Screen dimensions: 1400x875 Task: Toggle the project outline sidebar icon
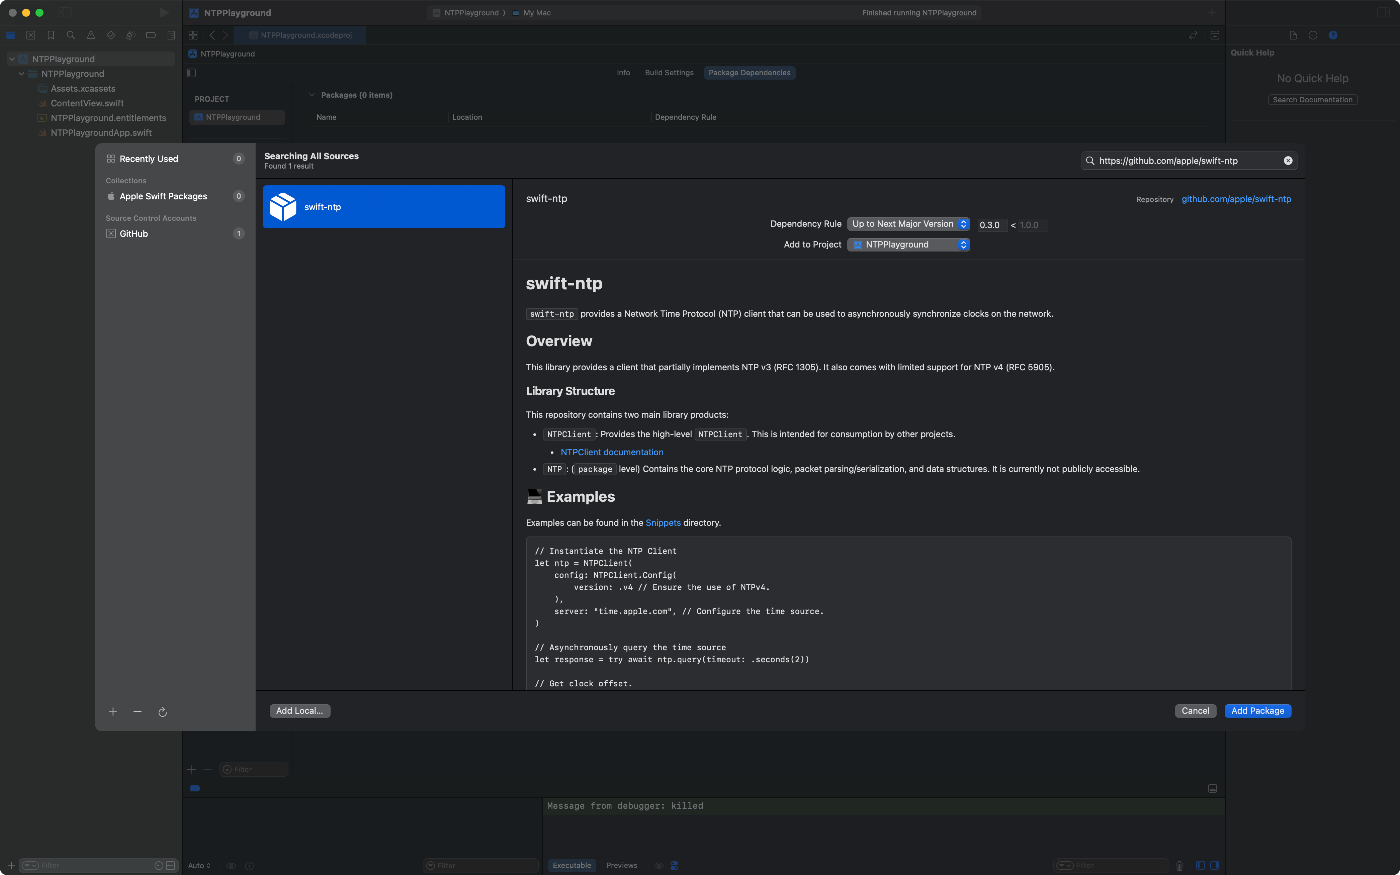[191, 72]
